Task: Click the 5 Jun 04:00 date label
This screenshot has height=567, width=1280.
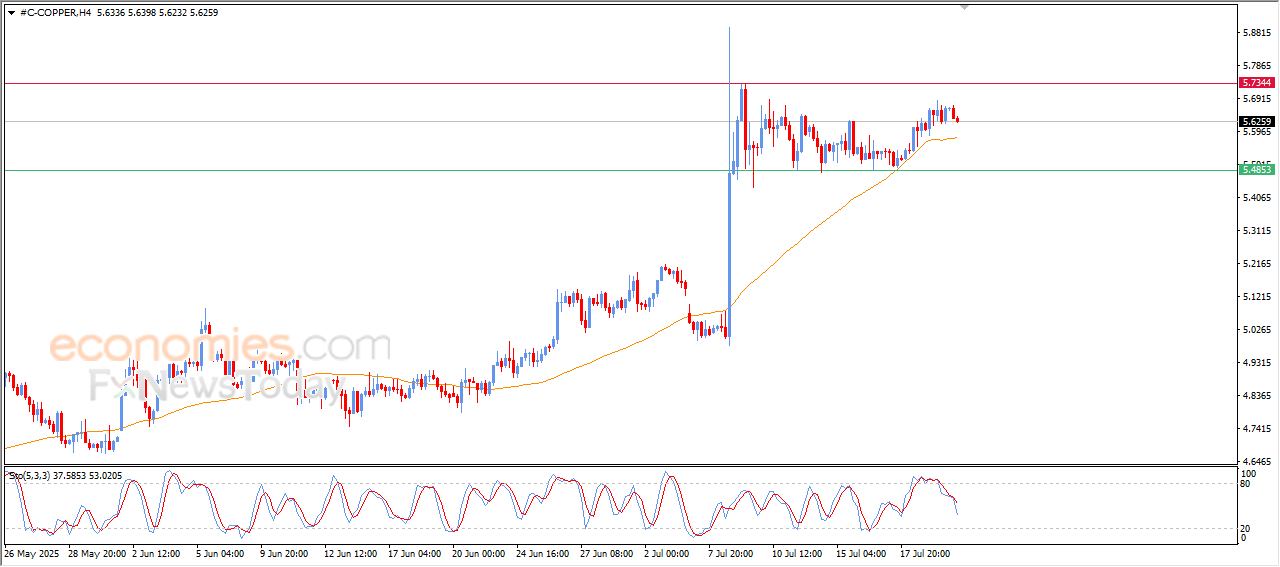Action: [220, 552]
